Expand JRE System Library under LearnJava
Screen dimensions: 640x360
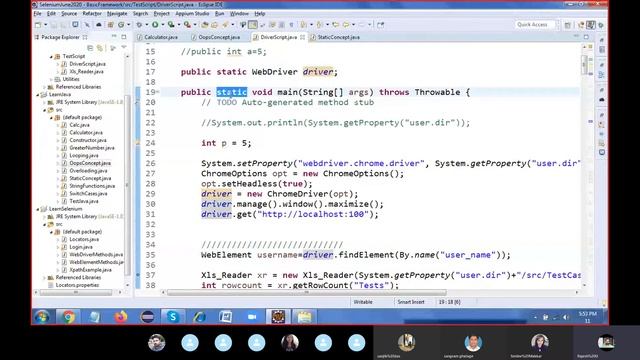click(x=44, y=102)
